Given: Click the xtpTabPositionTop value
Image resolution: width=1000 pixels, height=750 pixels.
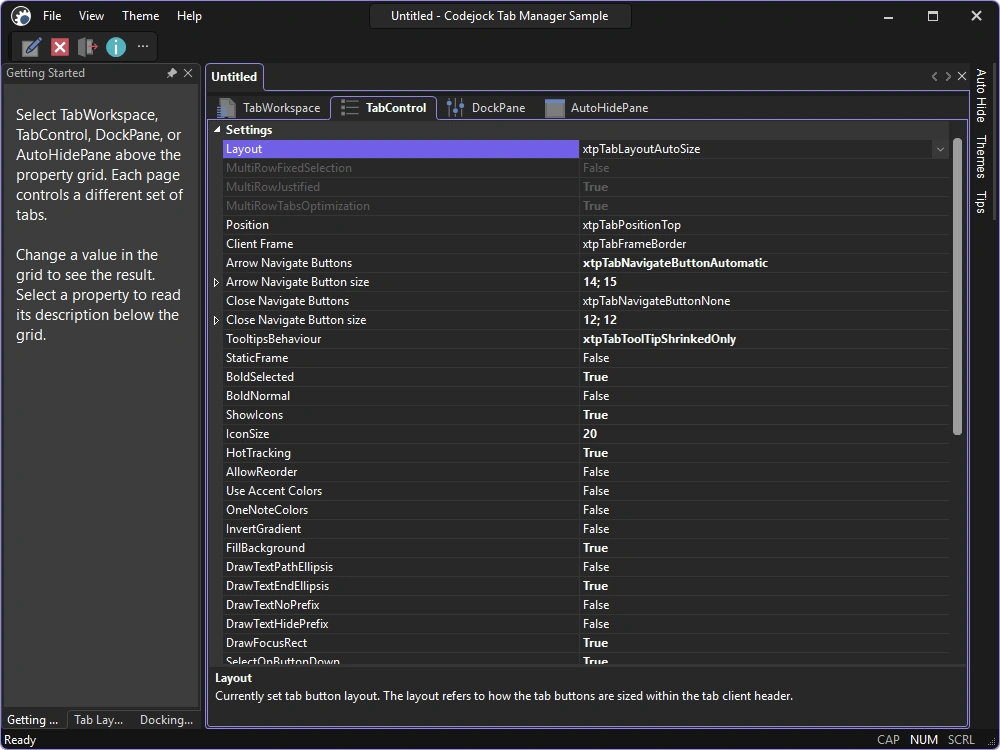Looking at the screenshot, I should (631, 225).
